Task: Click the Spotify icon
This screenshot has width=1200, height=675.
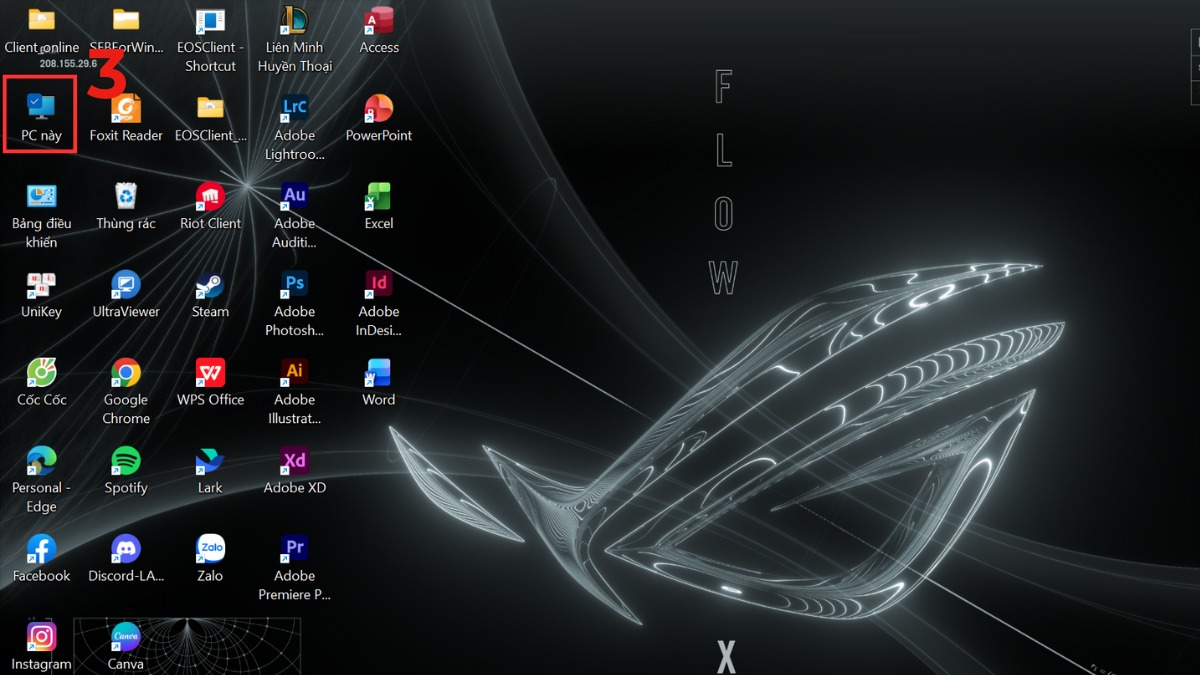Action: pos(126,460)
